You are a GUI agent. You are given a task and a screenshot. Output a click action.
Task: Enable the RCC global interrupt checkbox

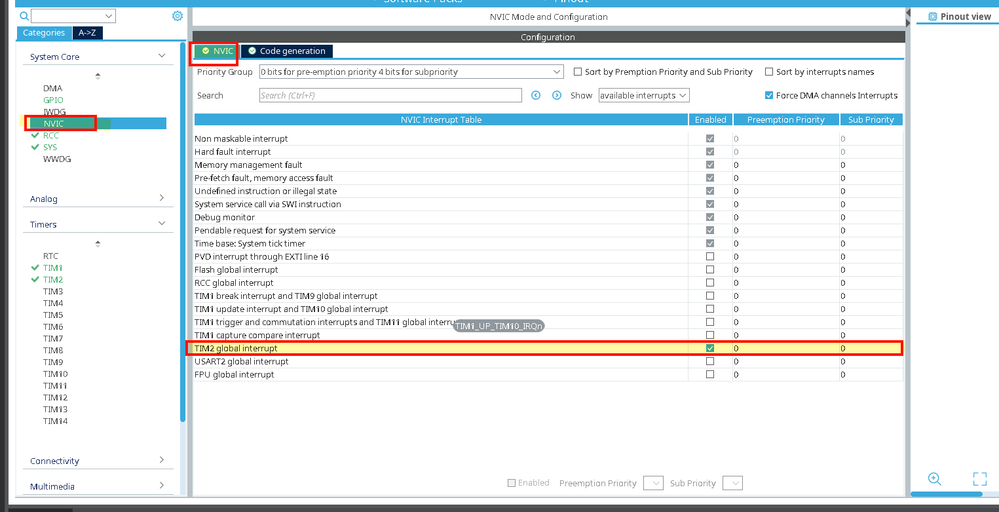710,283
